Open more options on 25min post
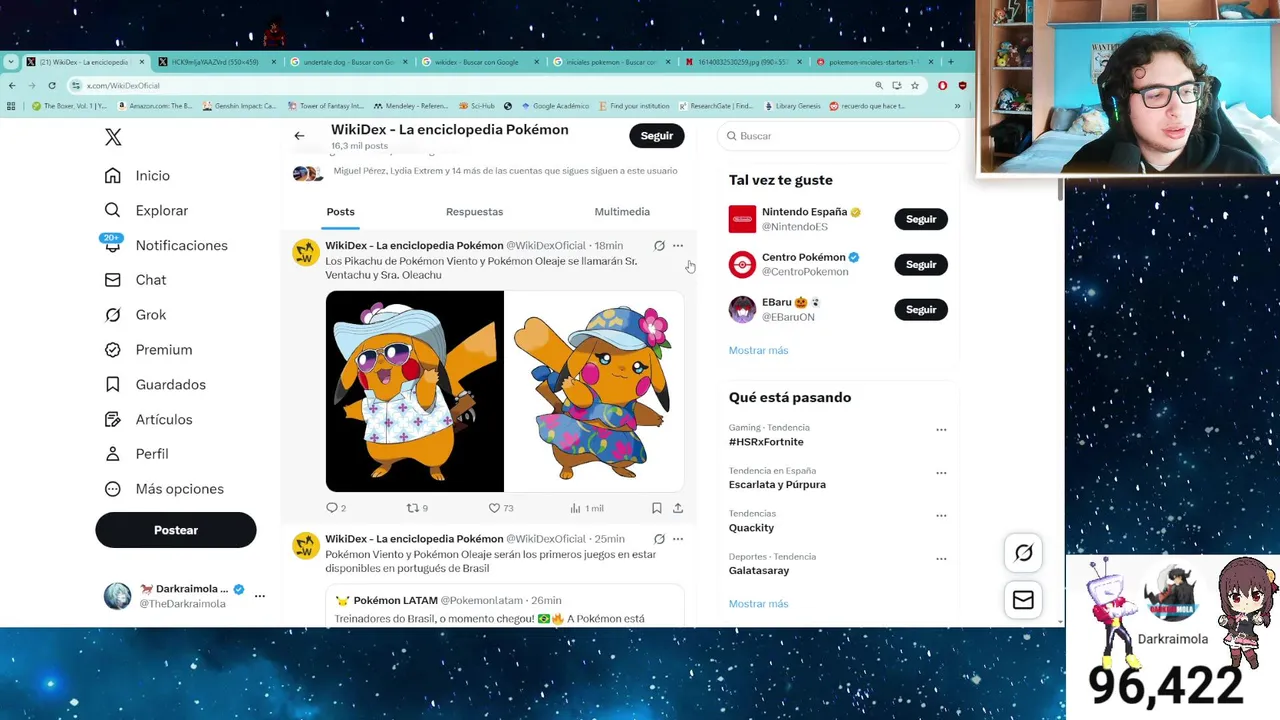1280x720 pixels. click(x=678, y=539)
